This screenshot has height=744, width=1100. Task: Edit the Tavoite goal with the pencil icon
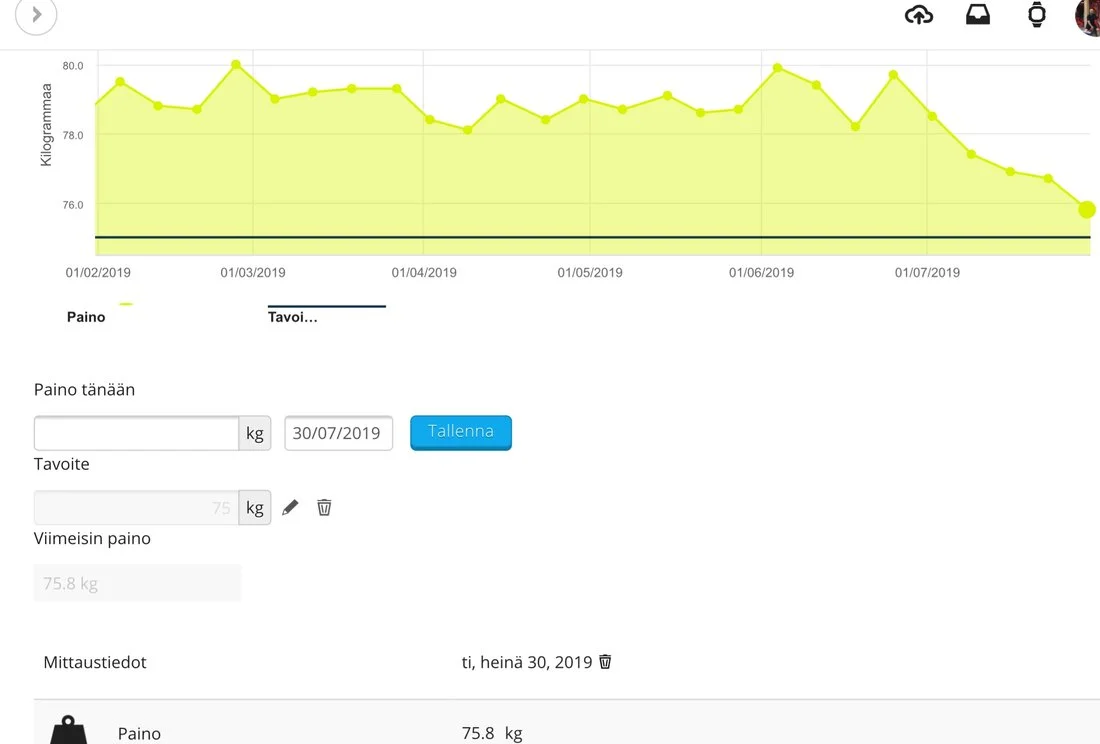[x=290, y=508]
